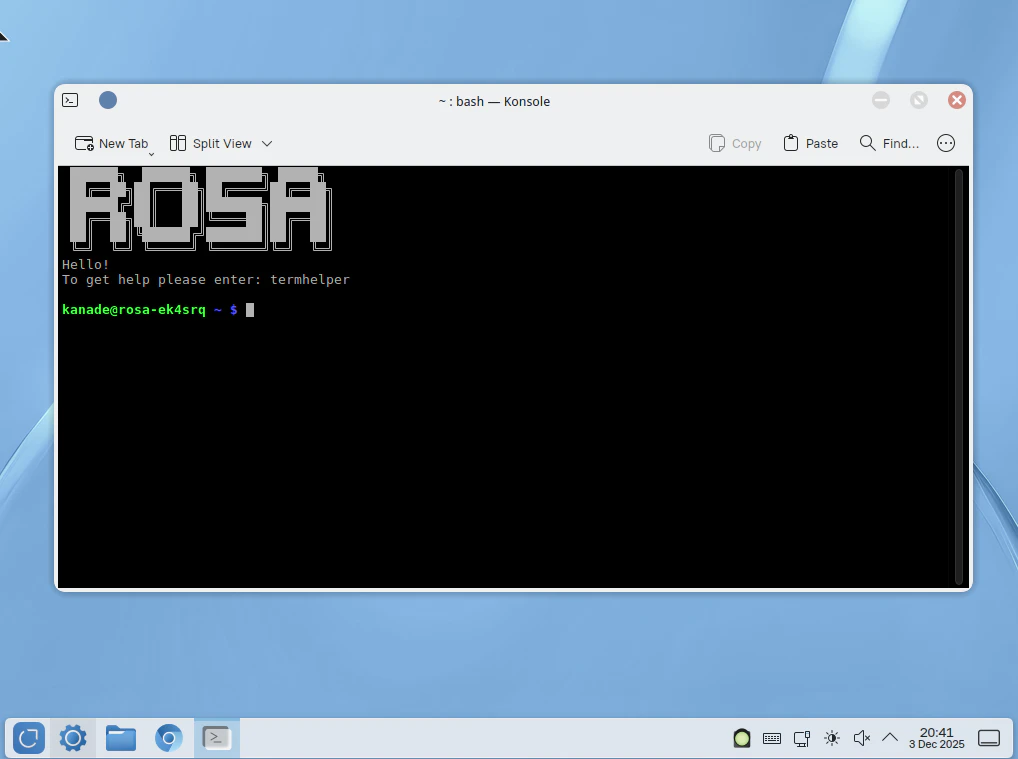Open the keyboard layout tray icon
This screenshot has width=1018, height=759.
point(772,738)
